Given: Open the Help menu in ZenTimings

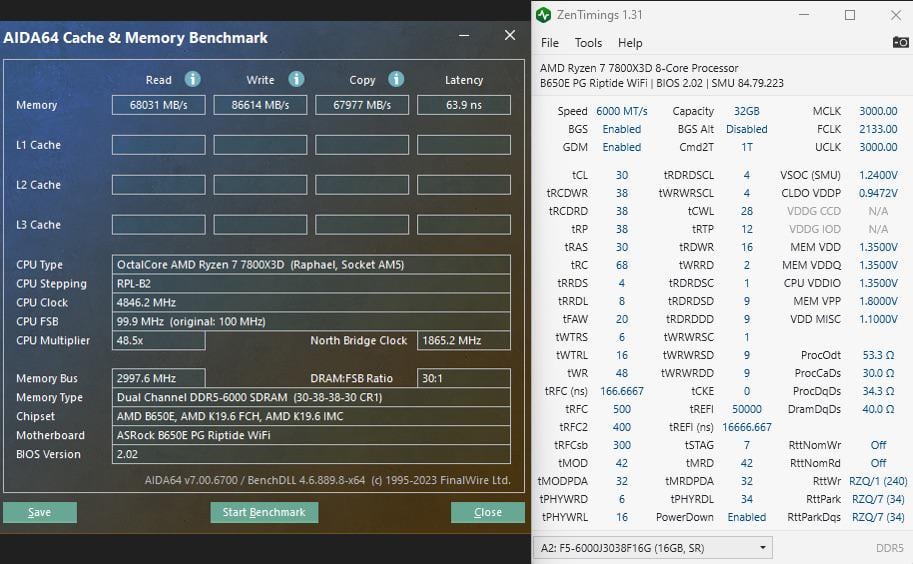Looking at the screenshot, I should tap(630, 42).
